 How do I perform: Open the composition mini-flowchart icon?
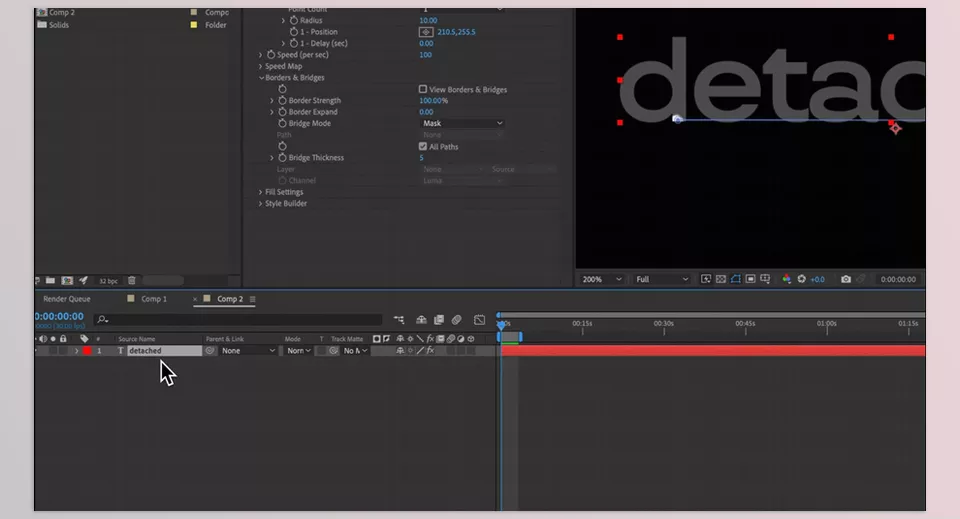click(x=399, y=319)
